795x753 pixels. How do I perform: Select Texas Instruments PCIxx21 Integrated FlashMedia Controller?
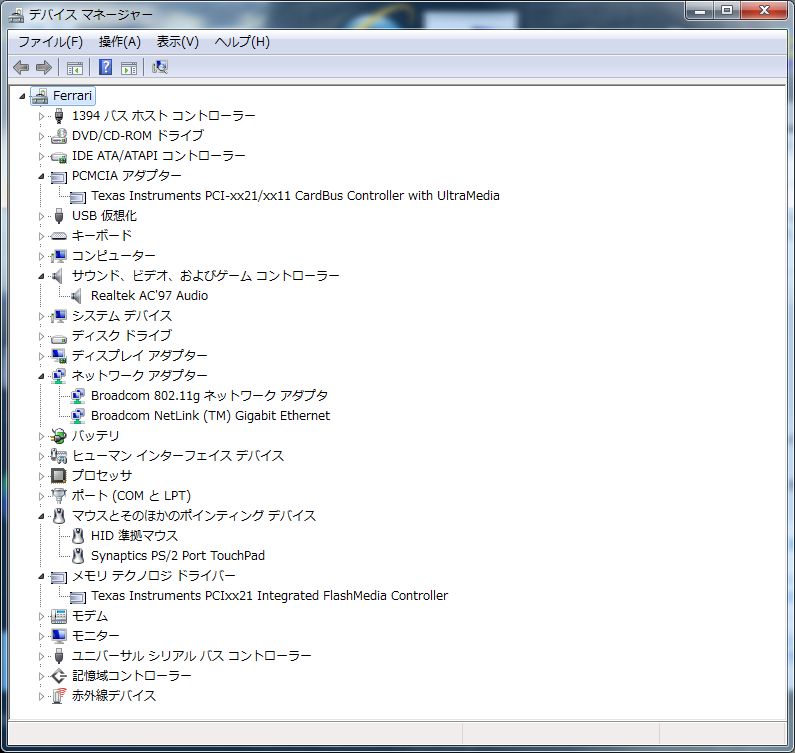(269, 596)
